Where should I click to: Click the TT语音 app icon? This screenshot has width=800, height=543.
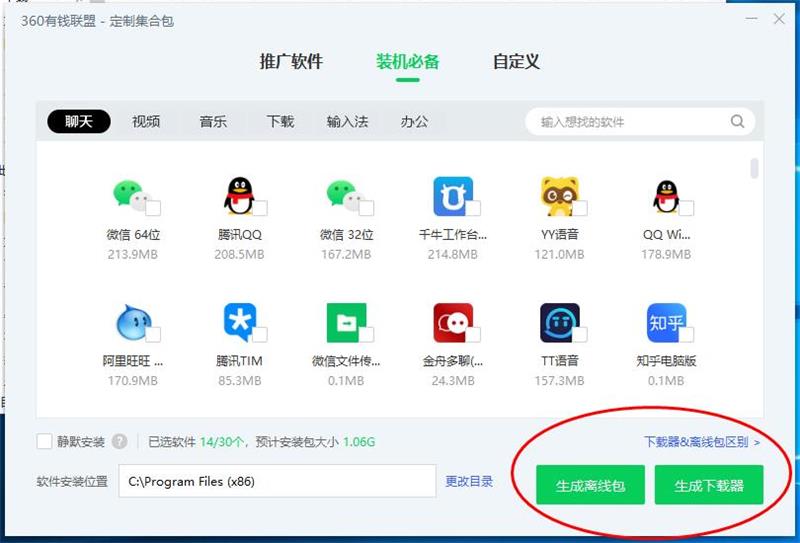pyautogui.click(x=559, y=323)
